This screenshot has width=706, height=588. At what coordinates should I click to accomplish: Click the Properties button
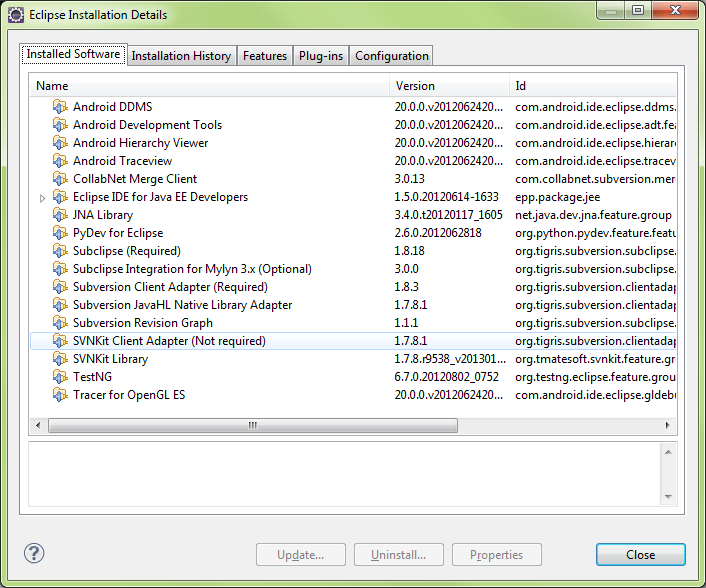497,555
